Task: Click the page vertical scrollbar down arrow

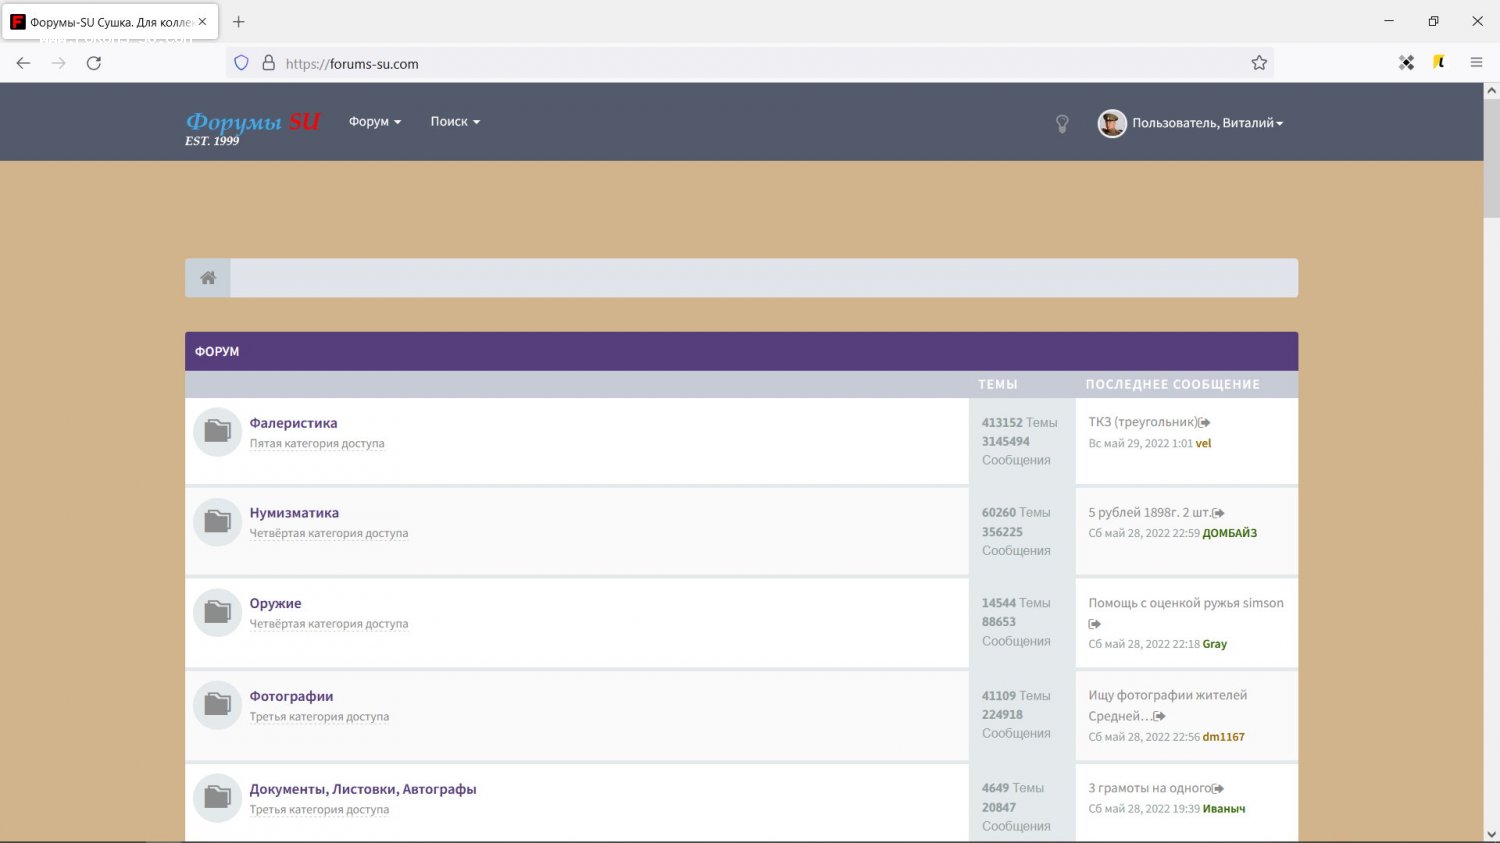Action: (1491, 834)
